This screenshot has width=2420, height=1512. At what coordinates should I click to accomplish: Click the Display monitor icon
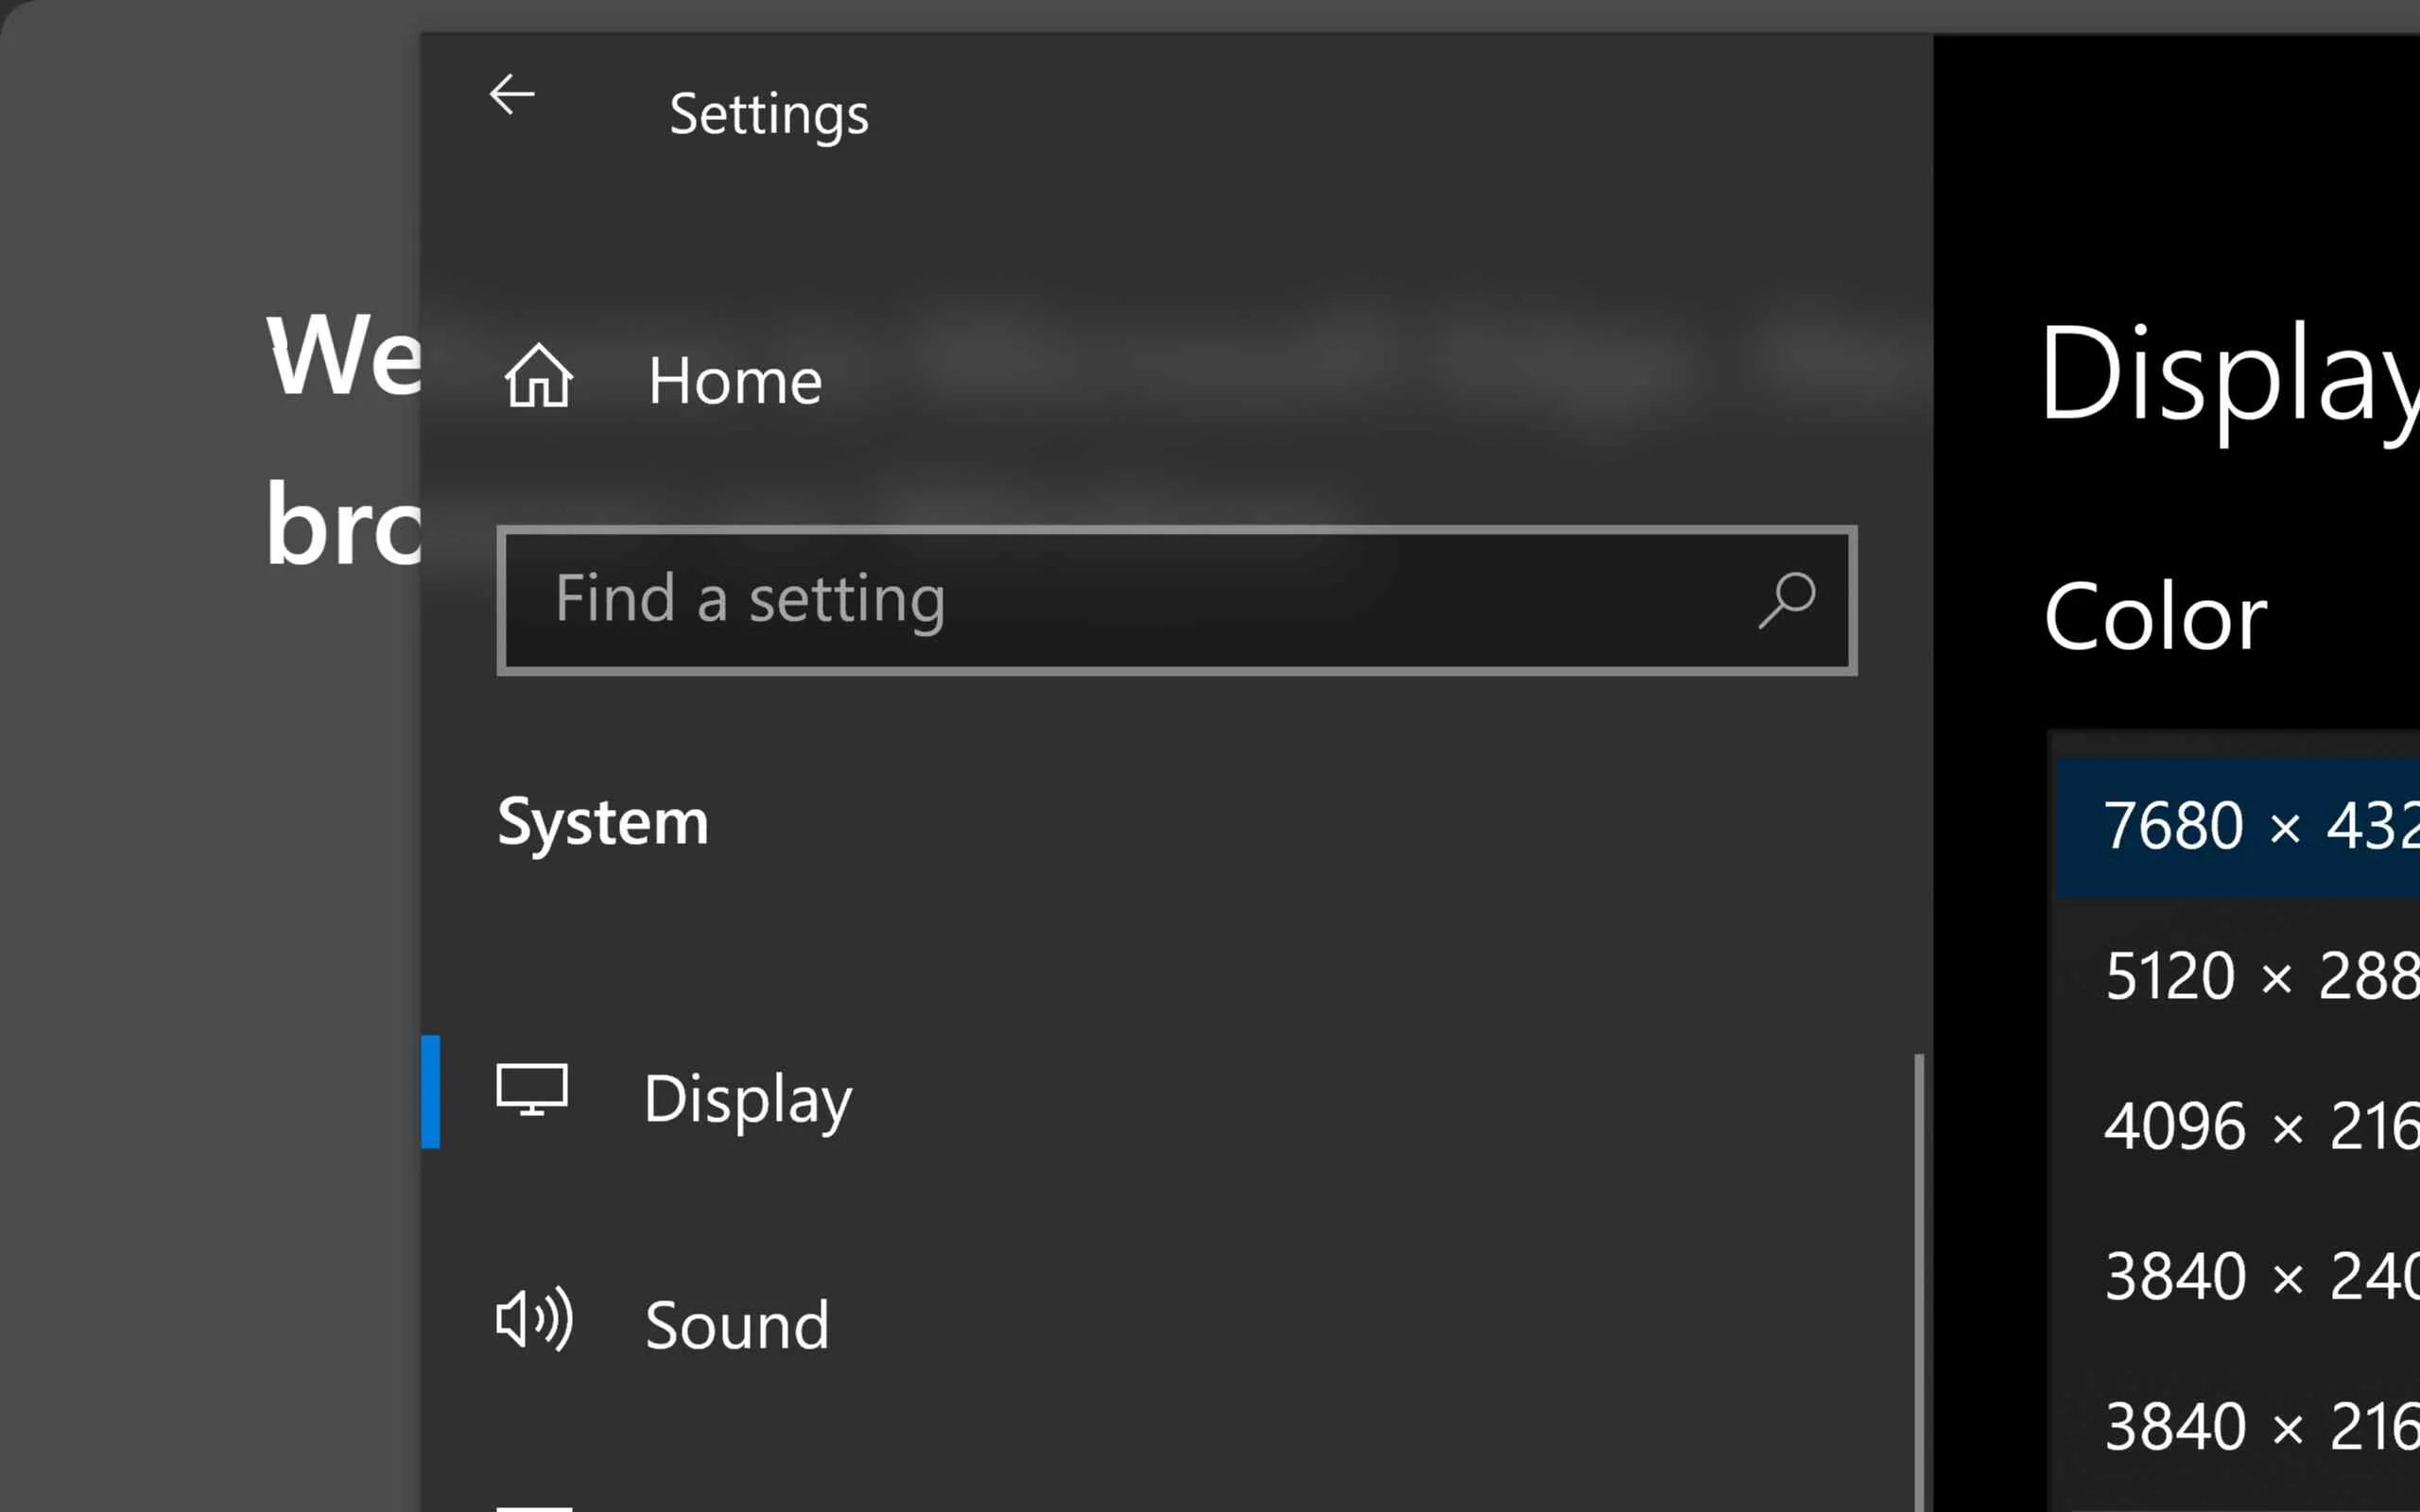[x=532, y=1091]
